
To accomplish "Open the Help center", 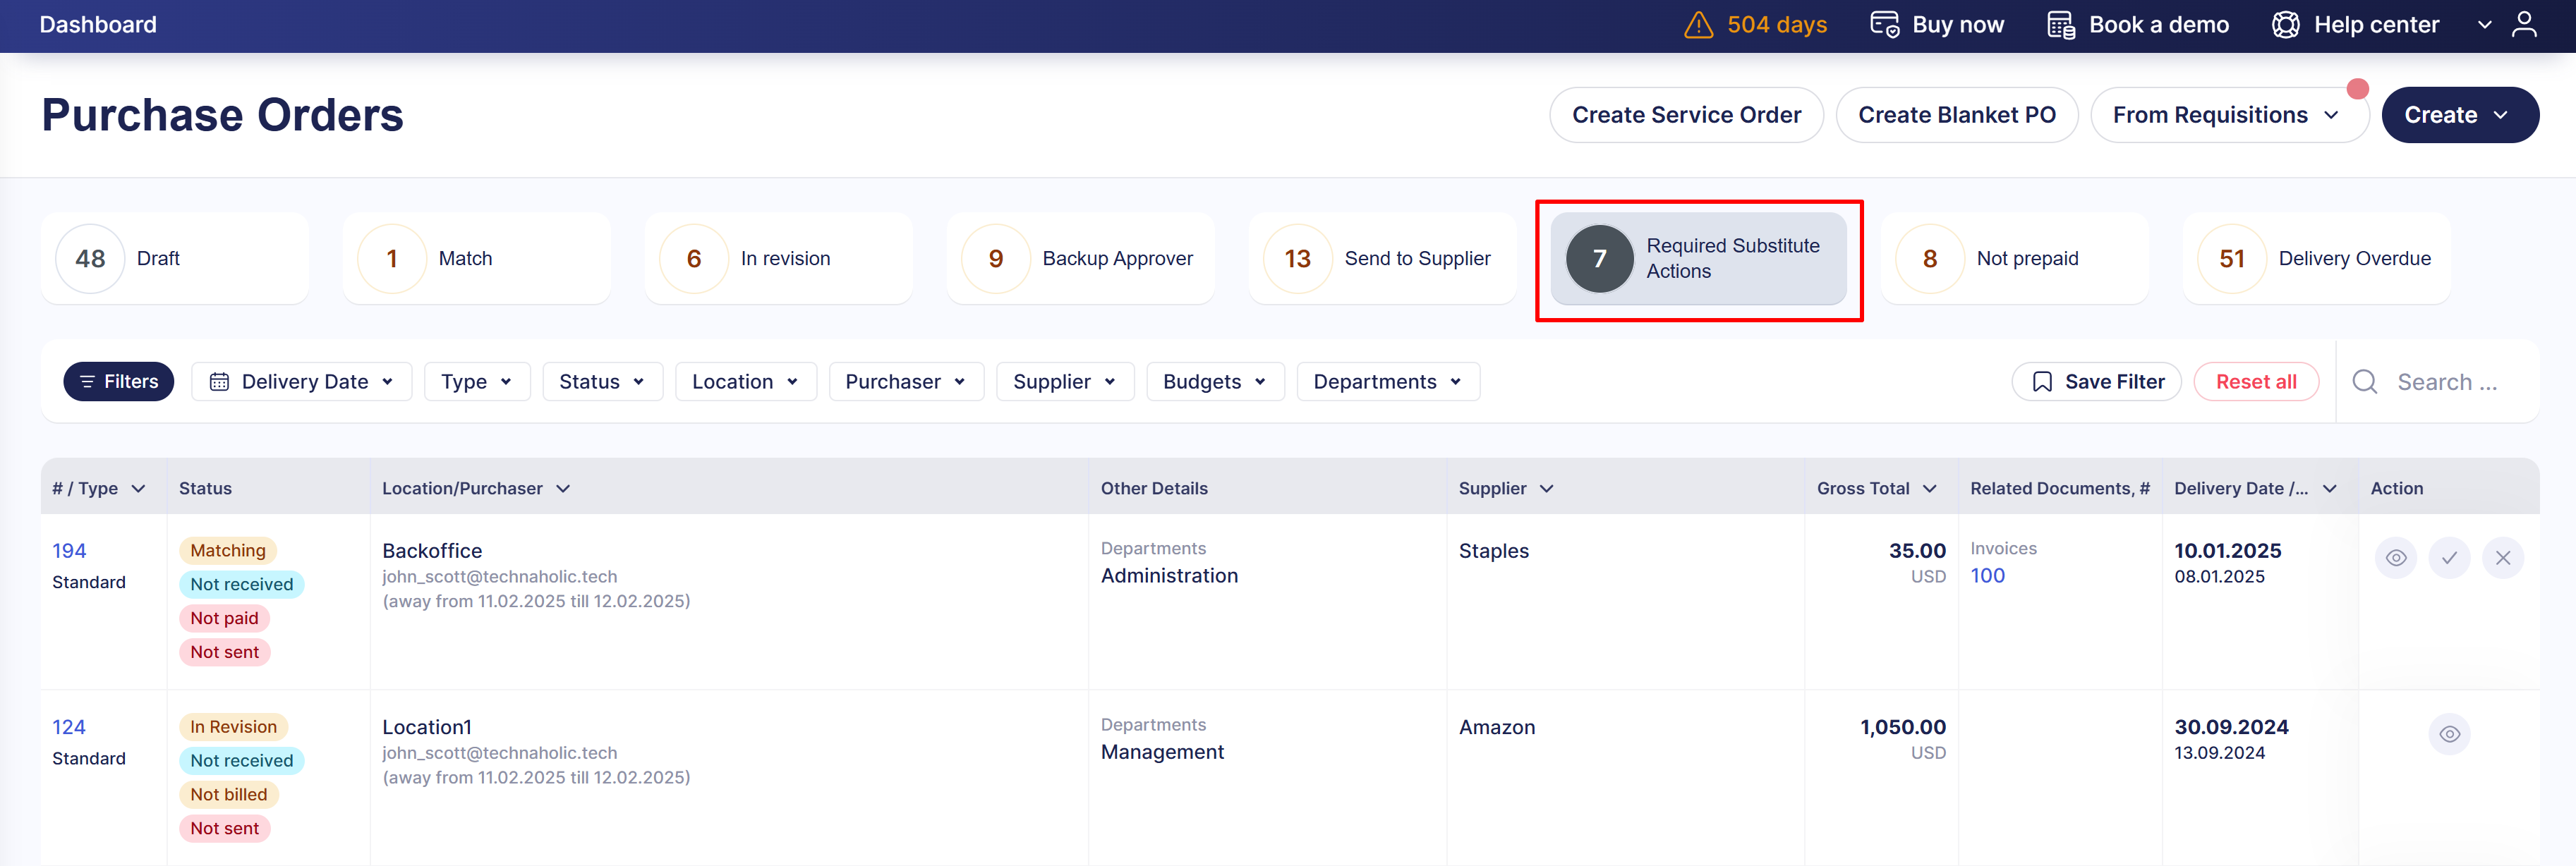I will click(2355, 25).
